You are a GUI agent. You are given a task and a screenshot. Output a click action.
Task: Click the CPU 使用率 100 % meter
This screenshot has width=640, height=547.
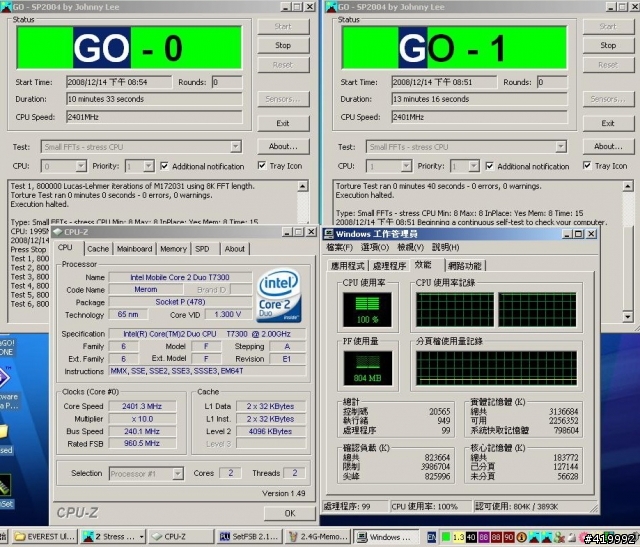coord(367,309)
